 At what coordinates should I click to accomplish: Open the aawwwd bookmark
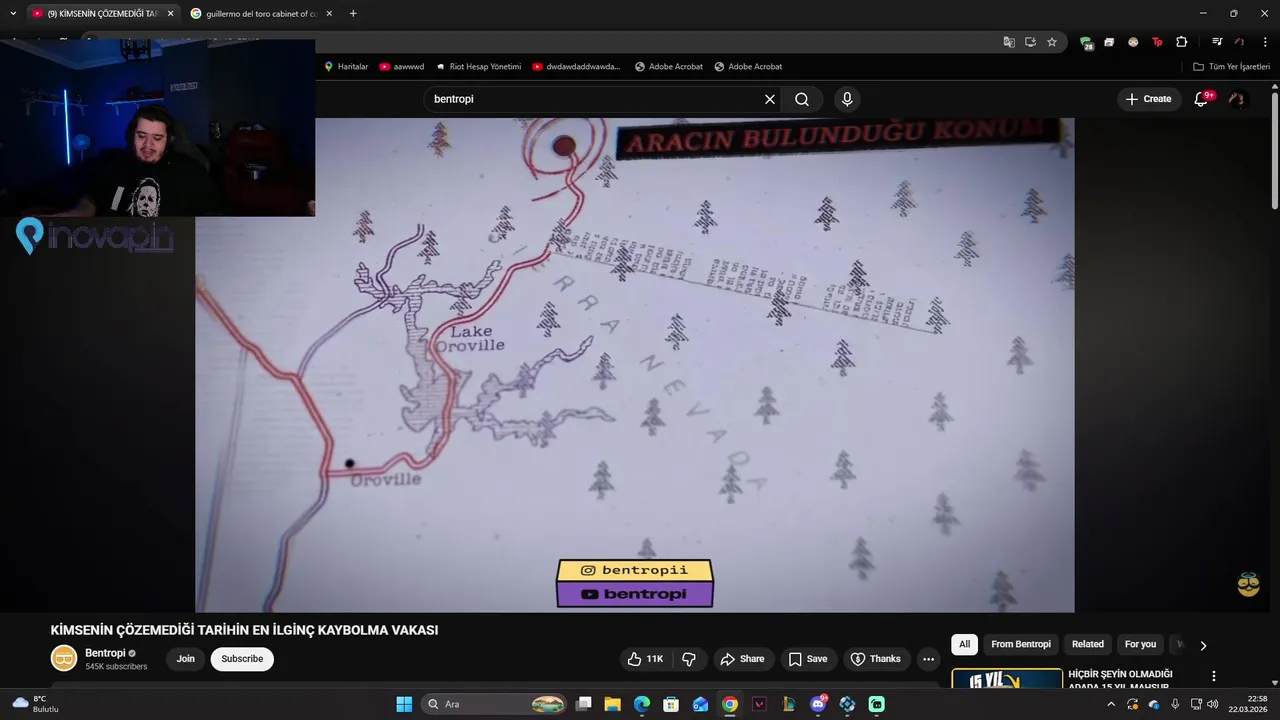tap(402, 66)
